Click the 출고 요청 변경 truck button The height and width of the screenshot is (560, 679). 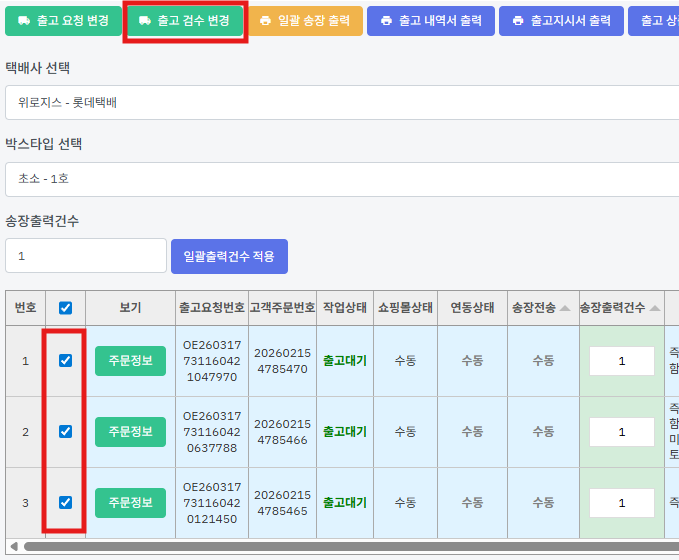click(x=60, y=21)
